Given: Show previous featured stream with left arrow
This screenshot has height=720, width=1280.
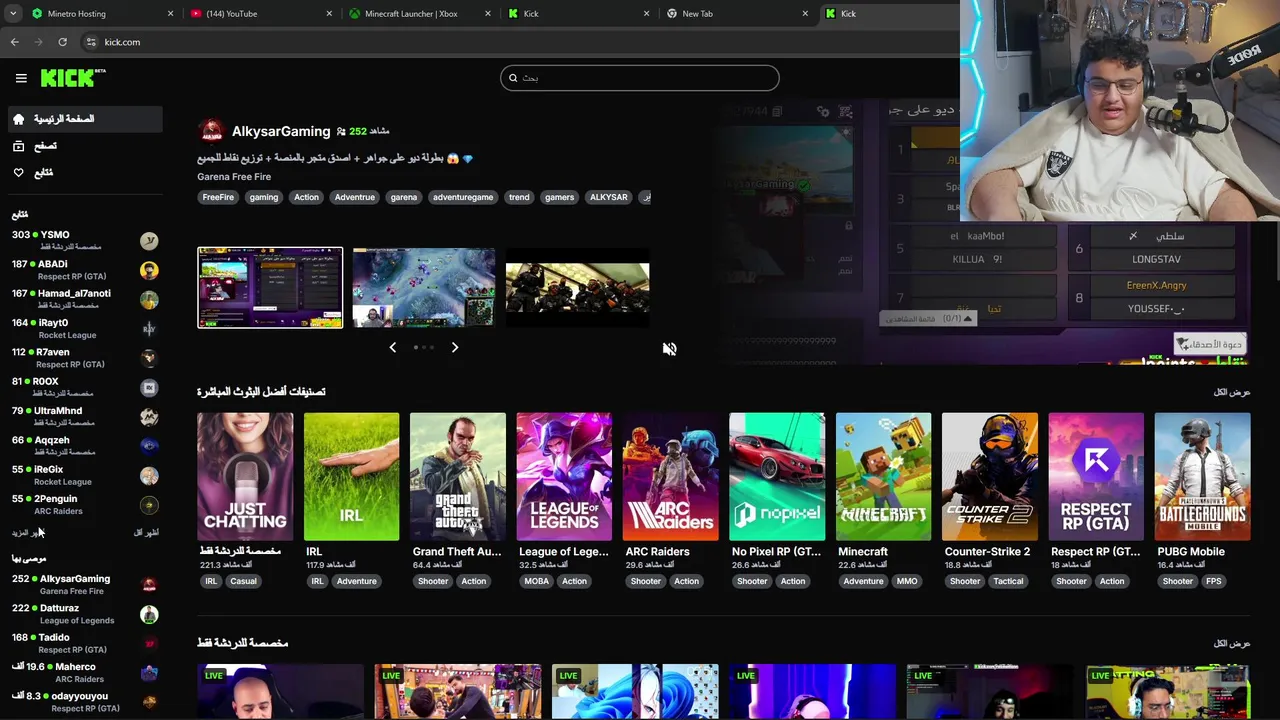Looking at the screenshot, I should click(392, 347).
